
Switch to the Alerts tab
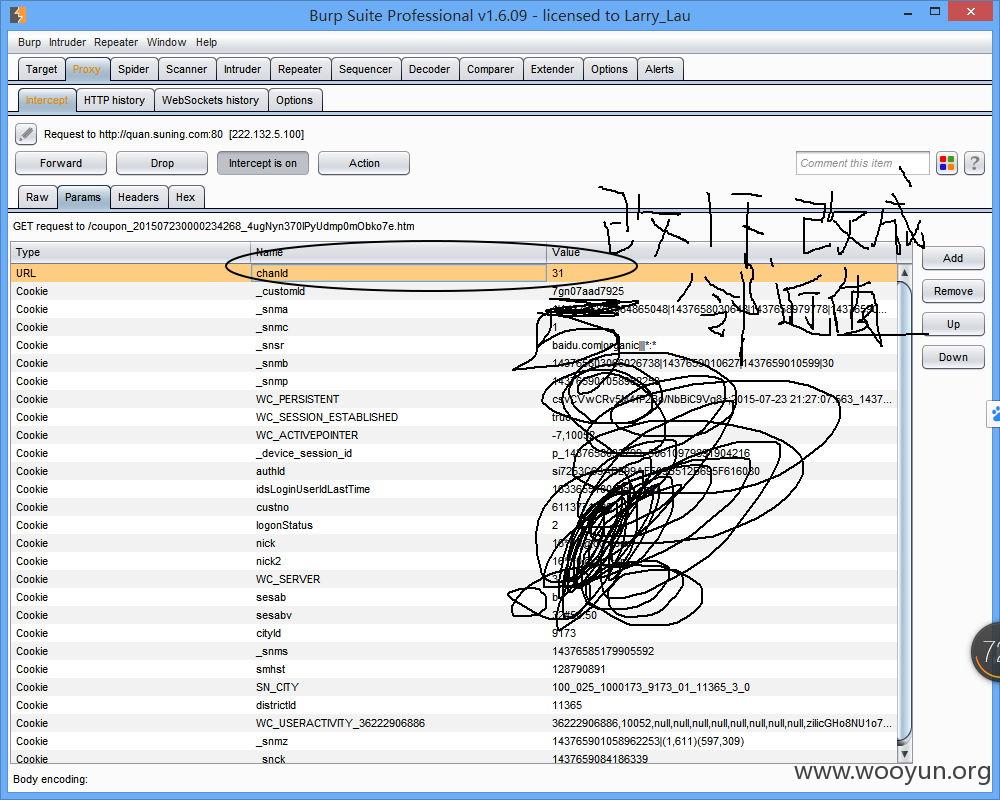(x=659, y=70)
